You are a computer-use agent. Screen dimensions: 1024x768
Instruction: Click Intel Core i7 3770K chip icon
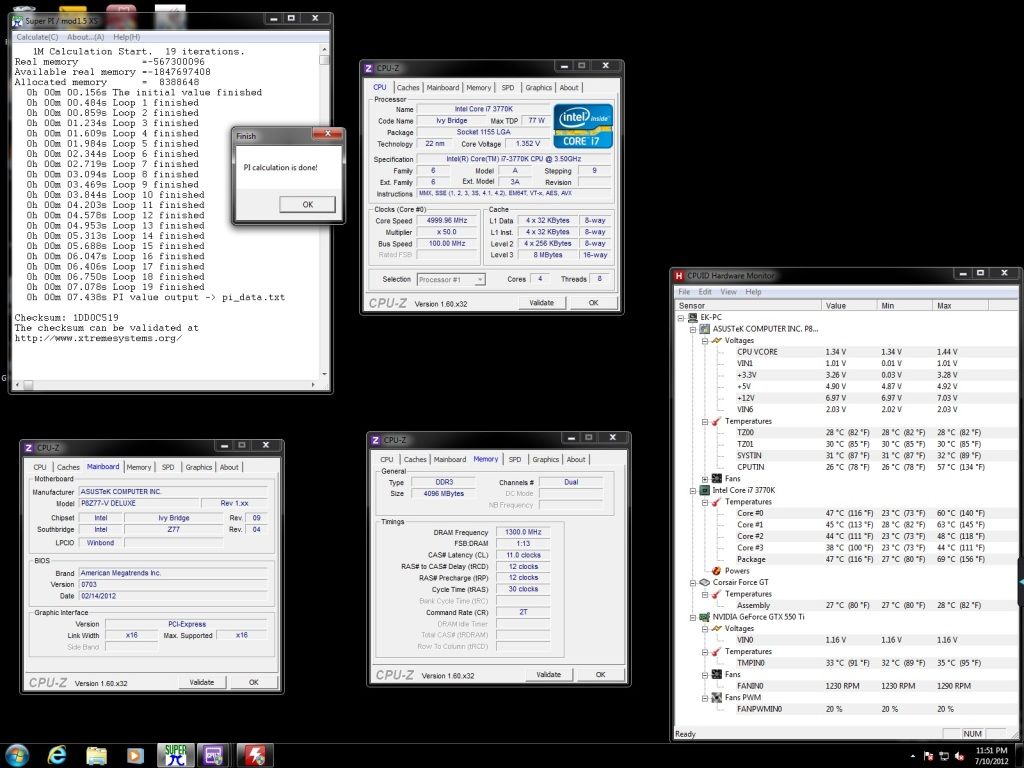[705, 490]
